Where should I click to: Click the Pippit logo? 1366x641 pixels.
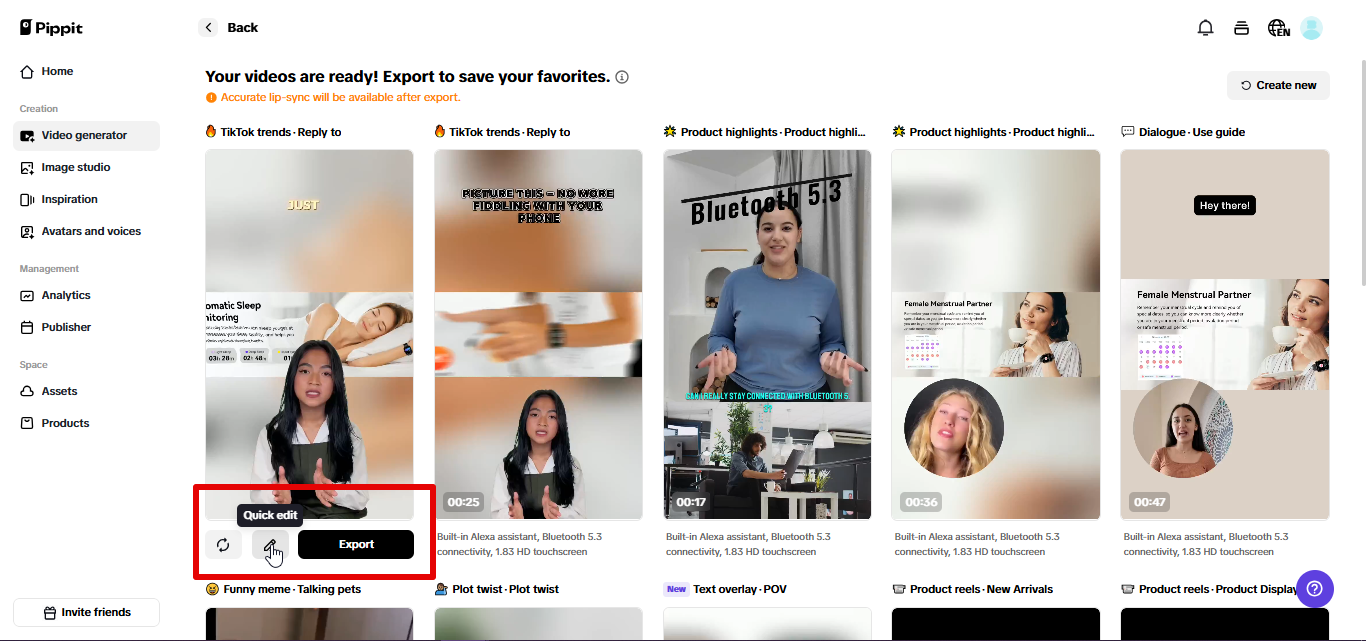pyautogui.click(x=49, y=27)
